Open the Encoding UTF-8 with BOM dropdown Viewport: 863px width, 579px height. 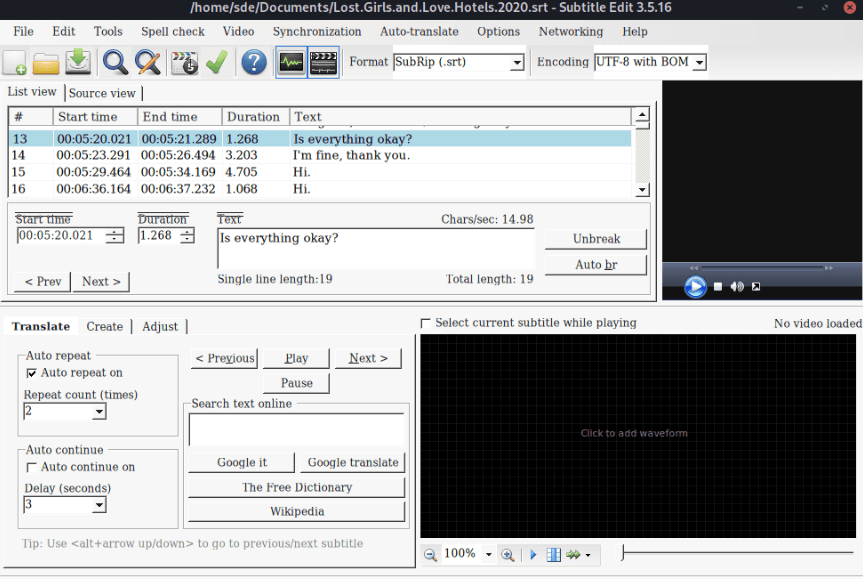pyautogui.click(x=699, y=63)
